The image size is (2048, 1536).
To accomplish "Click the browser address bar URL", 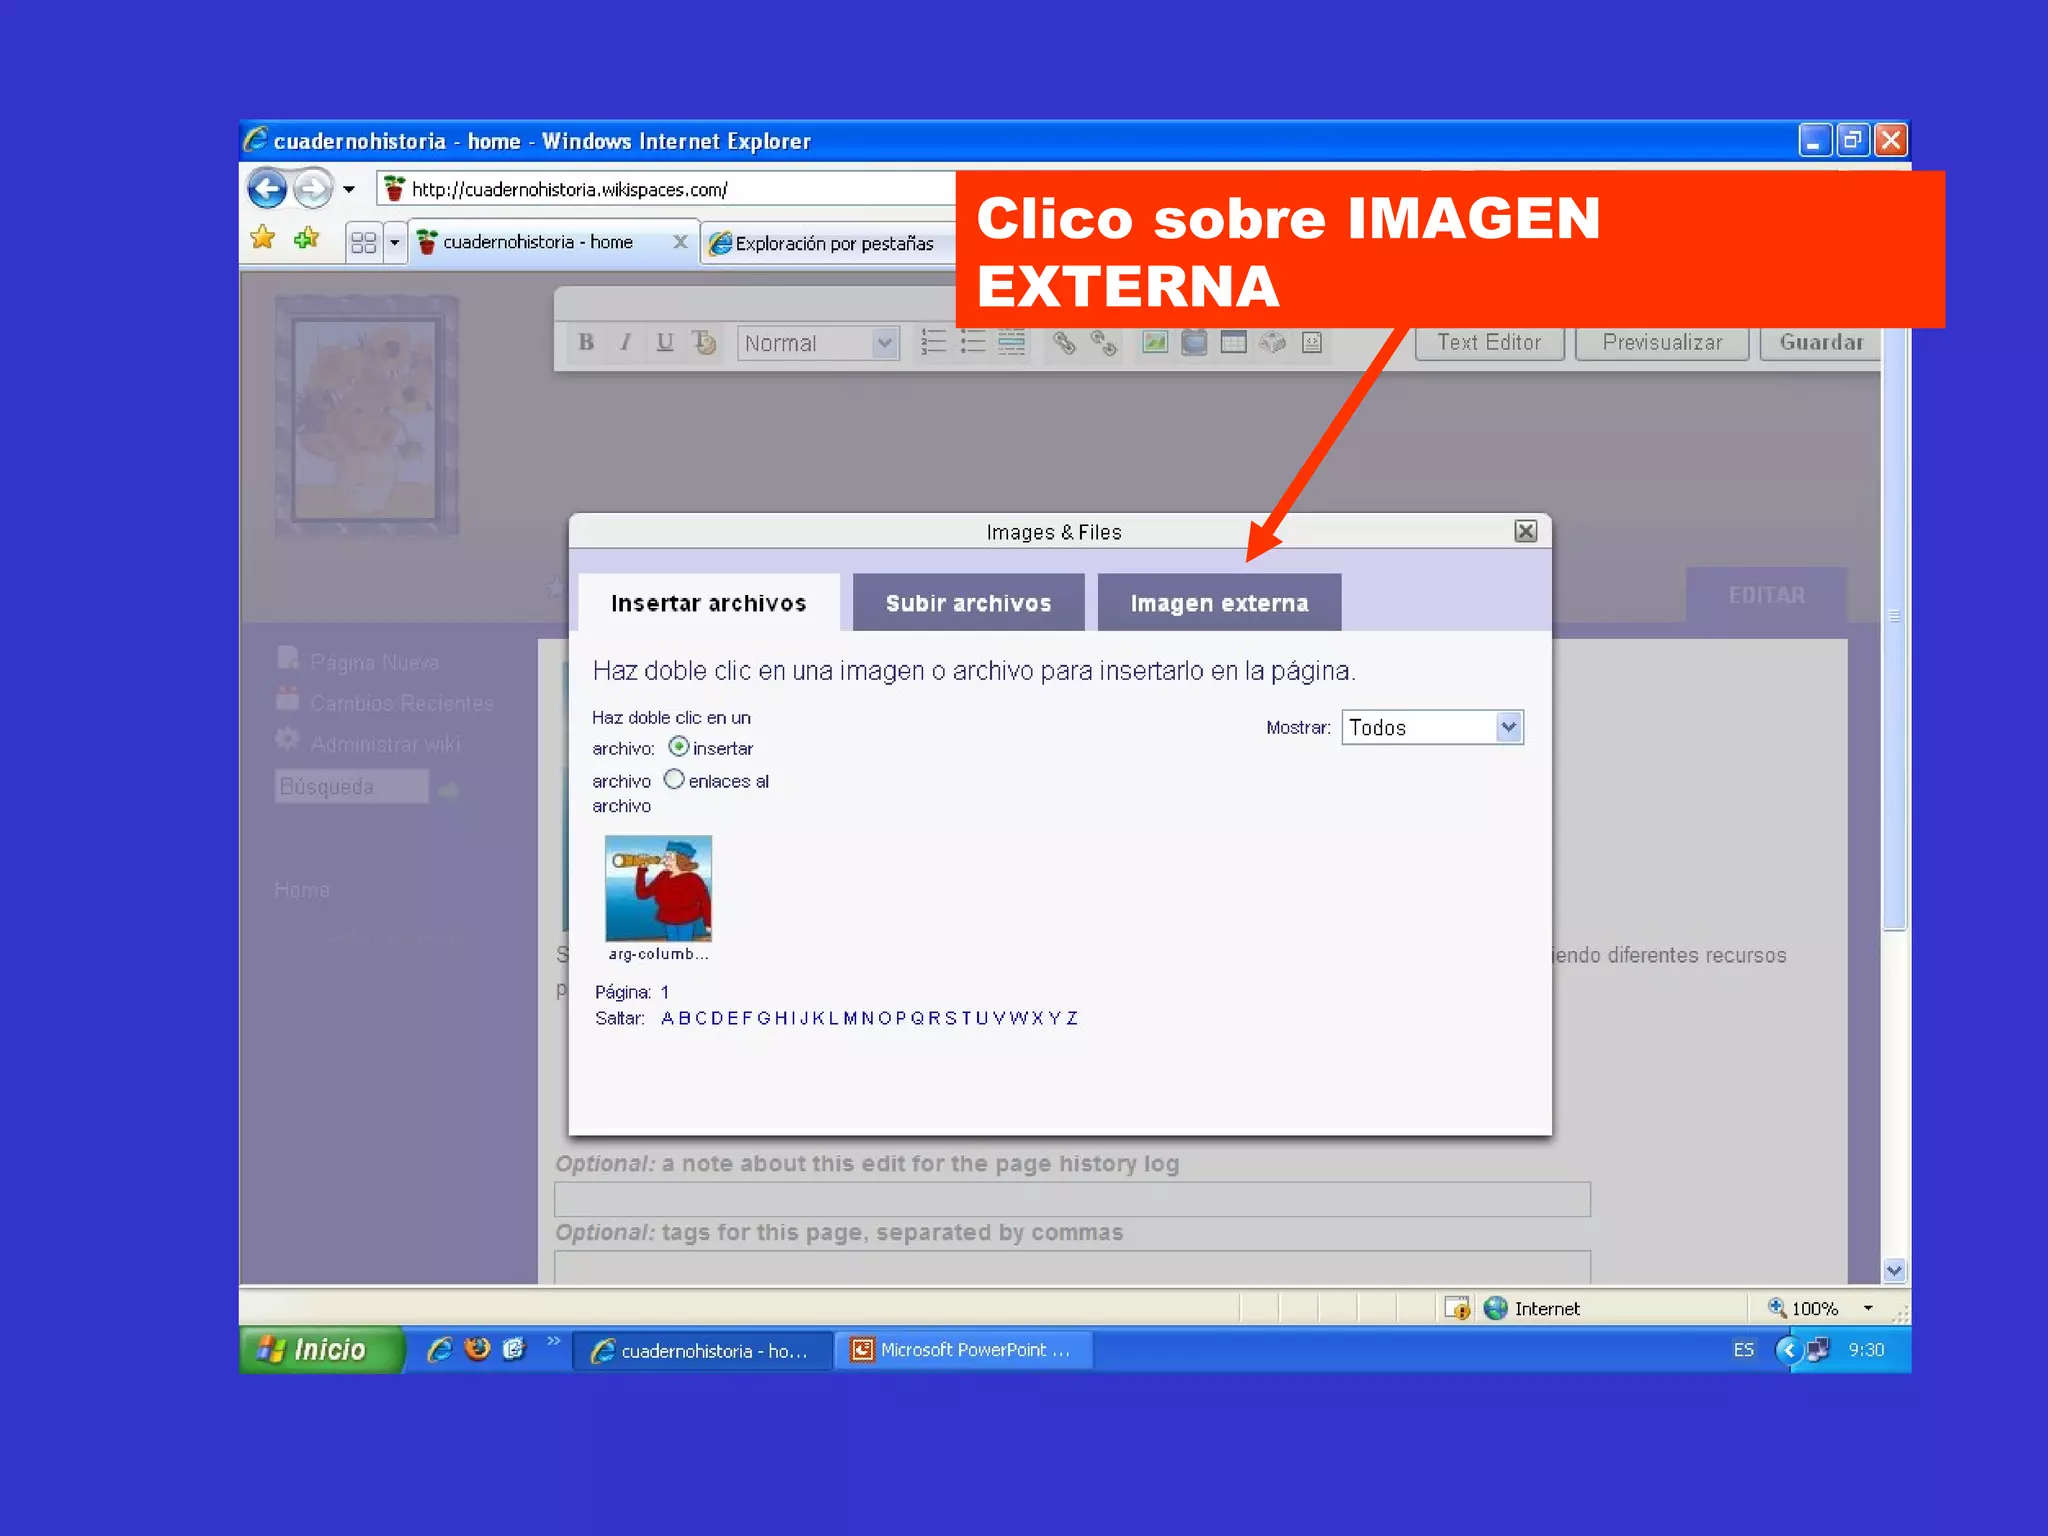I will 570,189.
